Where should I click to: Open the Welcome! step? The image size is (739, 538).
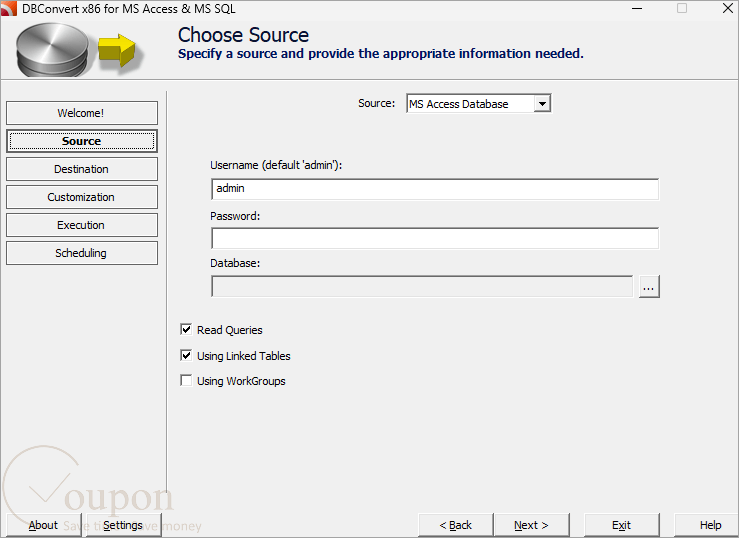pyautogui.click(x=82, y=113)
